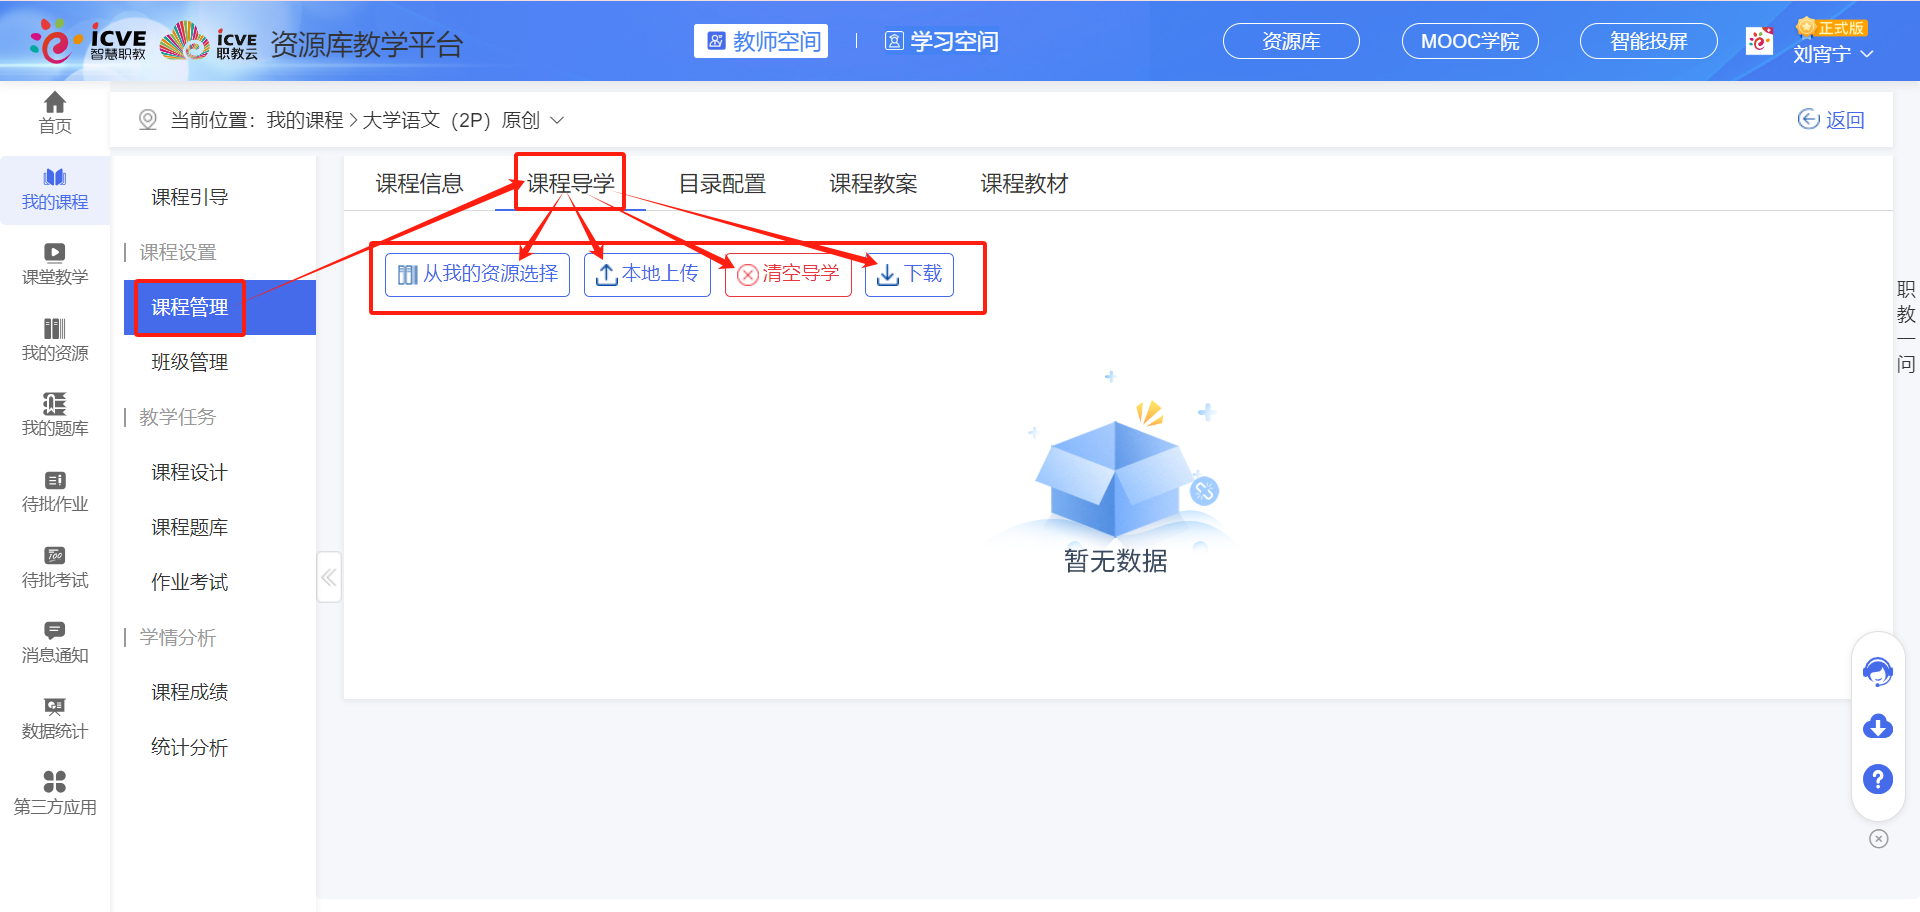Open 第三方应用 sidebar icon

[x=55, y=793]
